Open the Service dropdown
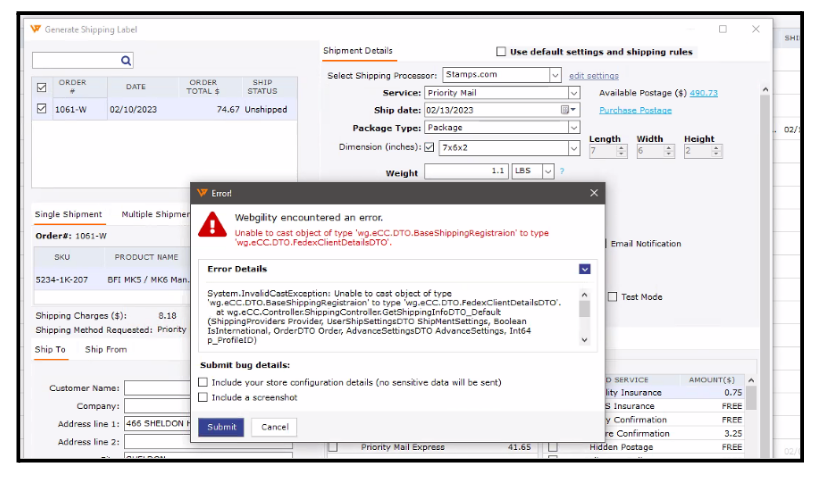Image resolution: width=813 pixels, height=479 pixels. pyautogui.click(x=573, y=93)
